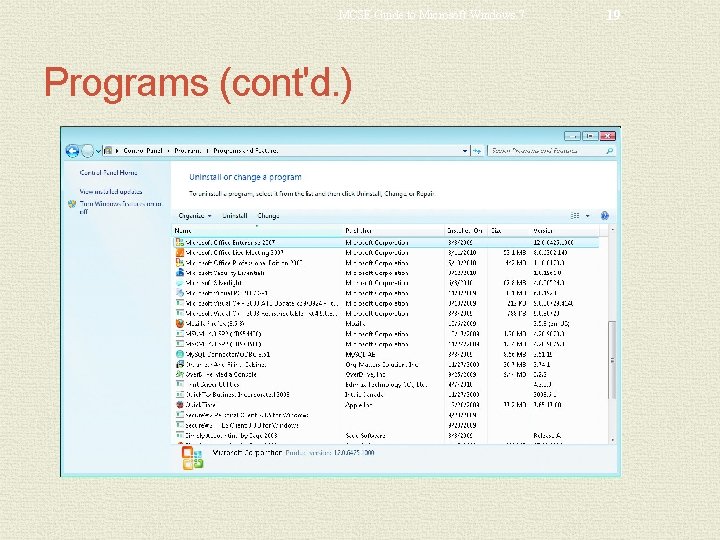The image size is (720, 540).
Task: Click the Release A version cell
Action: (547, 435)
